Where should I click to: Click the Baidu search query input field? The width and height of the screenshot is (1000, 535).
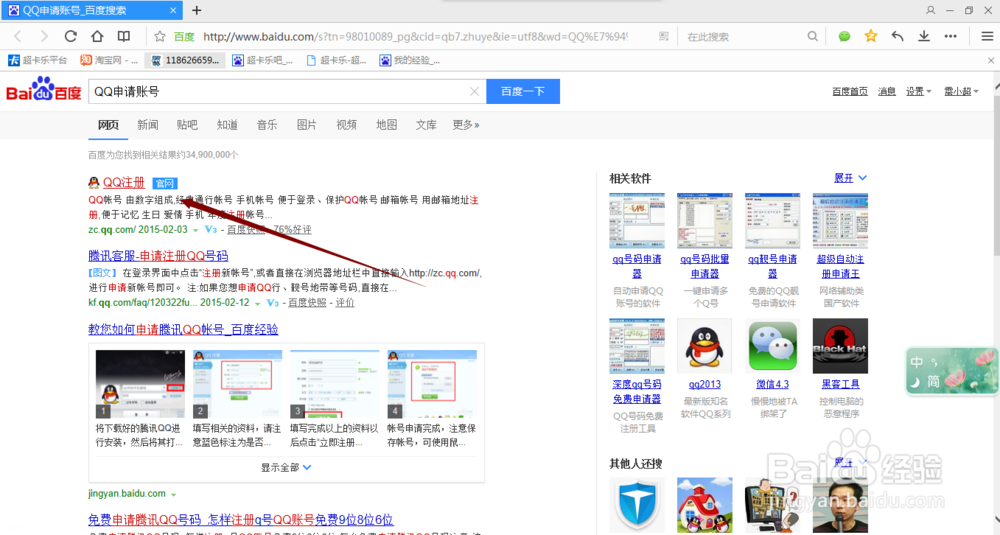coord(278,91)
